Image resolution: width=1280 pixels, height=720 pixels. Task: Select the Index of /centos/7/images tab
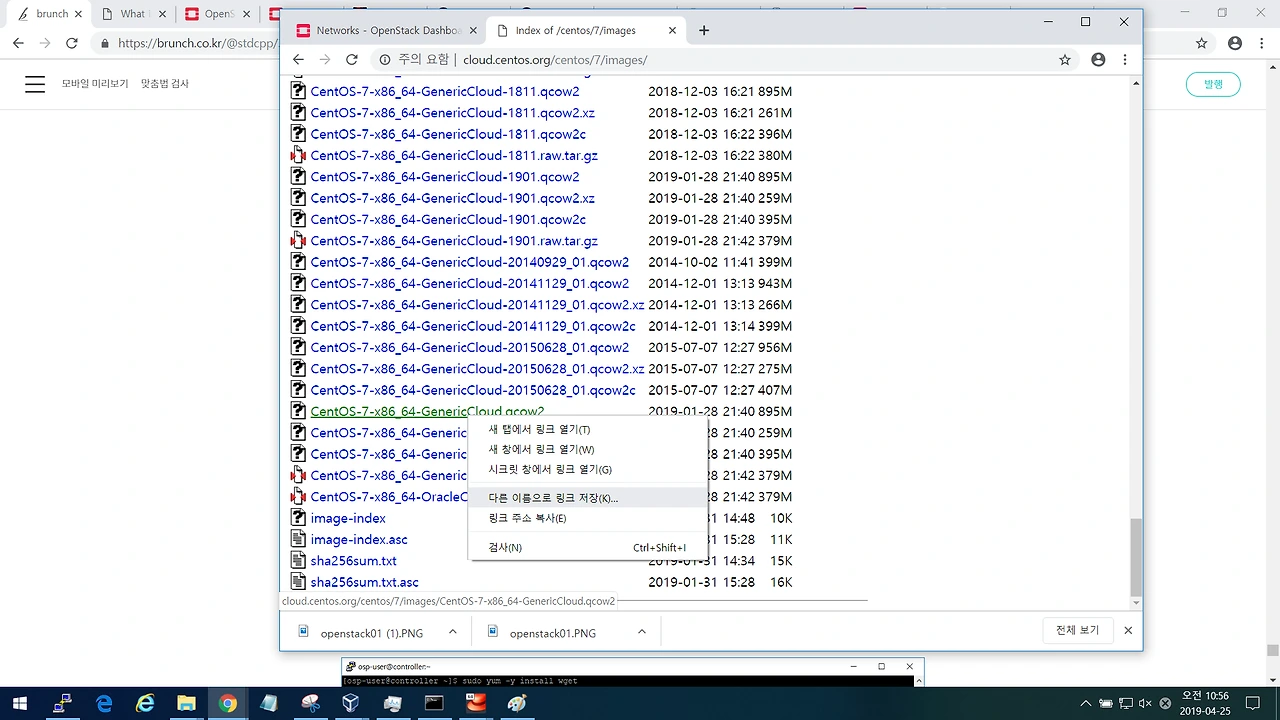586,30
